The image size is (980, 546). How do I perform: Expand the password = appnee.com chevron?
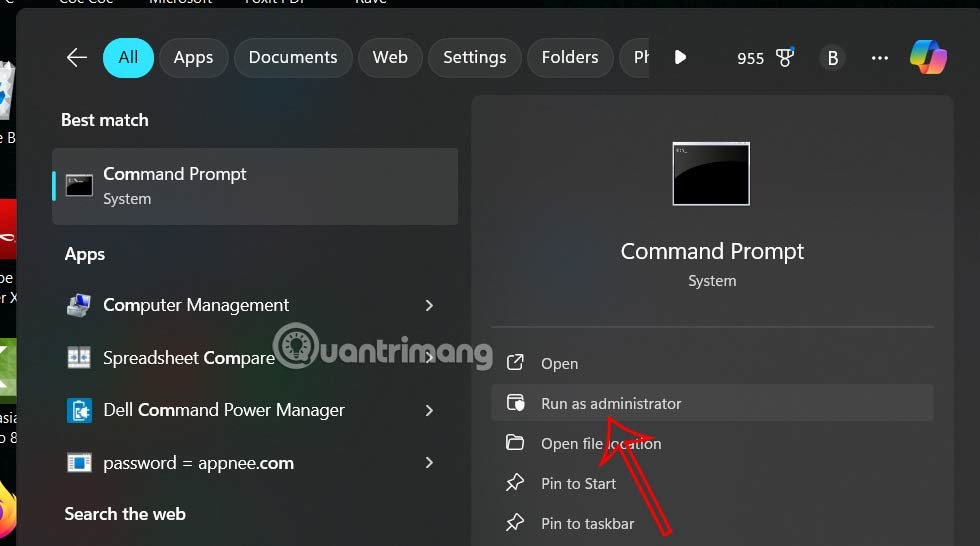pyautogui.click(x=429, y=462)
